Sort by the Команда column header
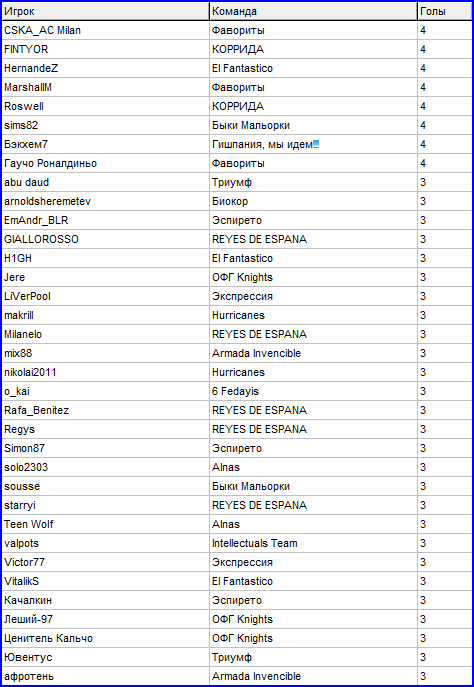Viewport: 474px width, 687px height. tap(314, 11)
